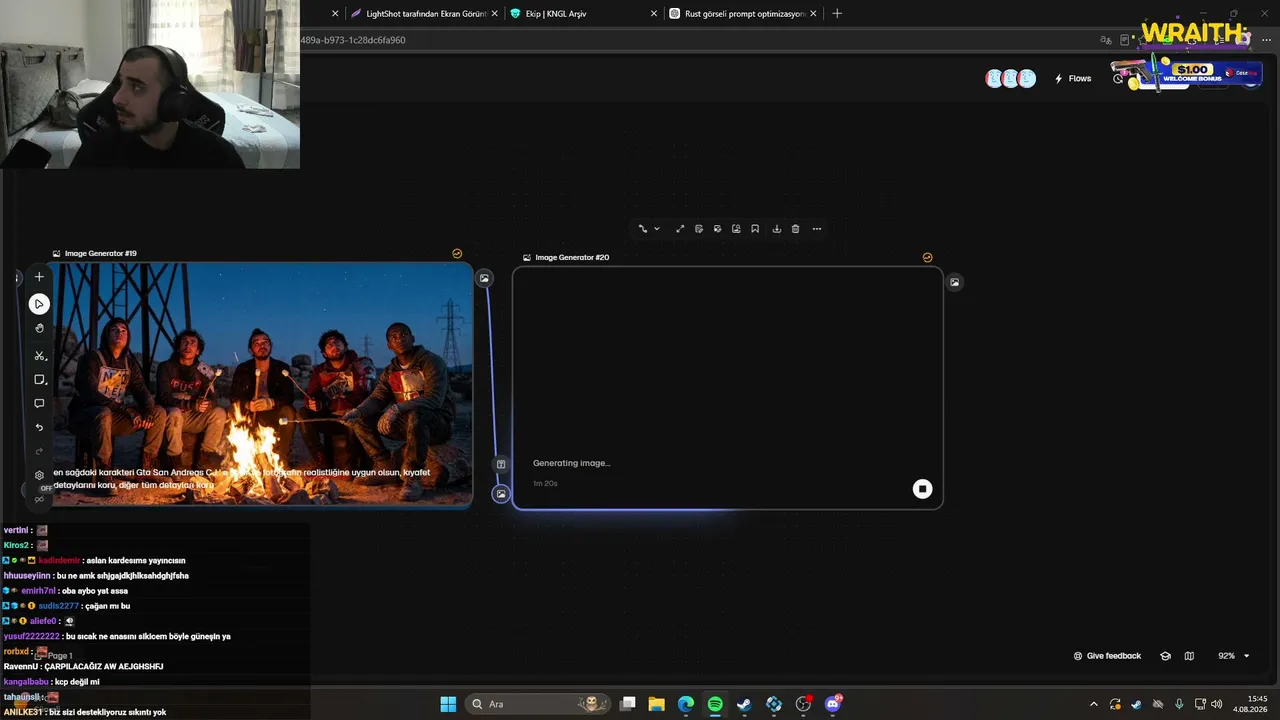Delete the selected node with trash icon
This screenshot has height=720, width=1280.
[795, 229]
